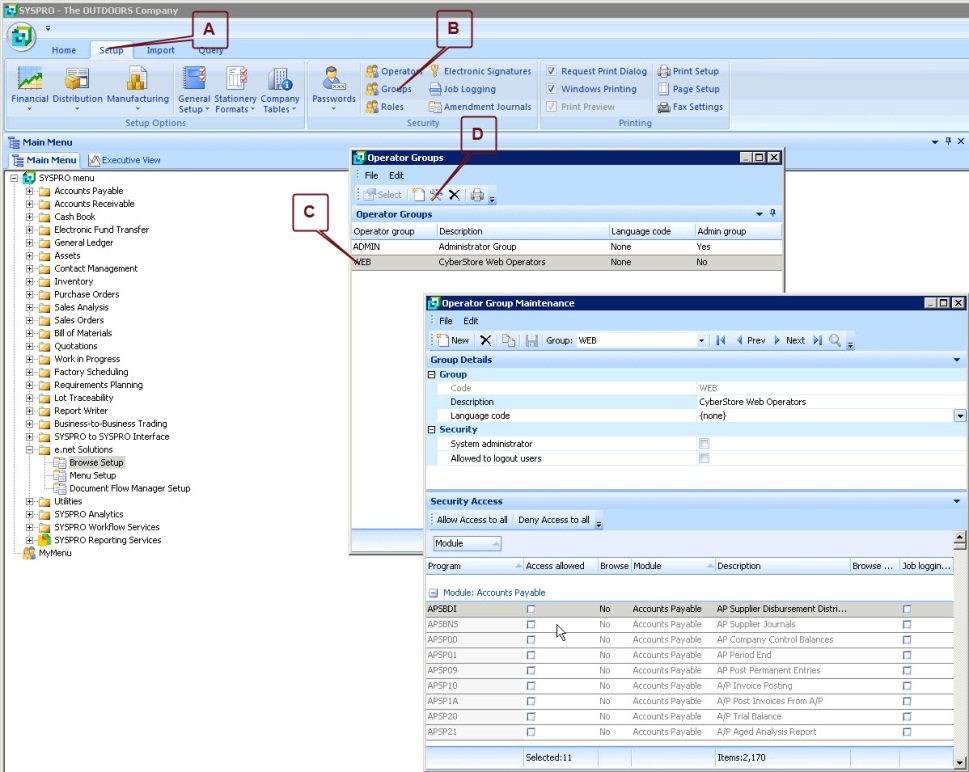Click the Security Access vertical scrollbar up arrow
969x772 pixels.
(x=960, y=538)
